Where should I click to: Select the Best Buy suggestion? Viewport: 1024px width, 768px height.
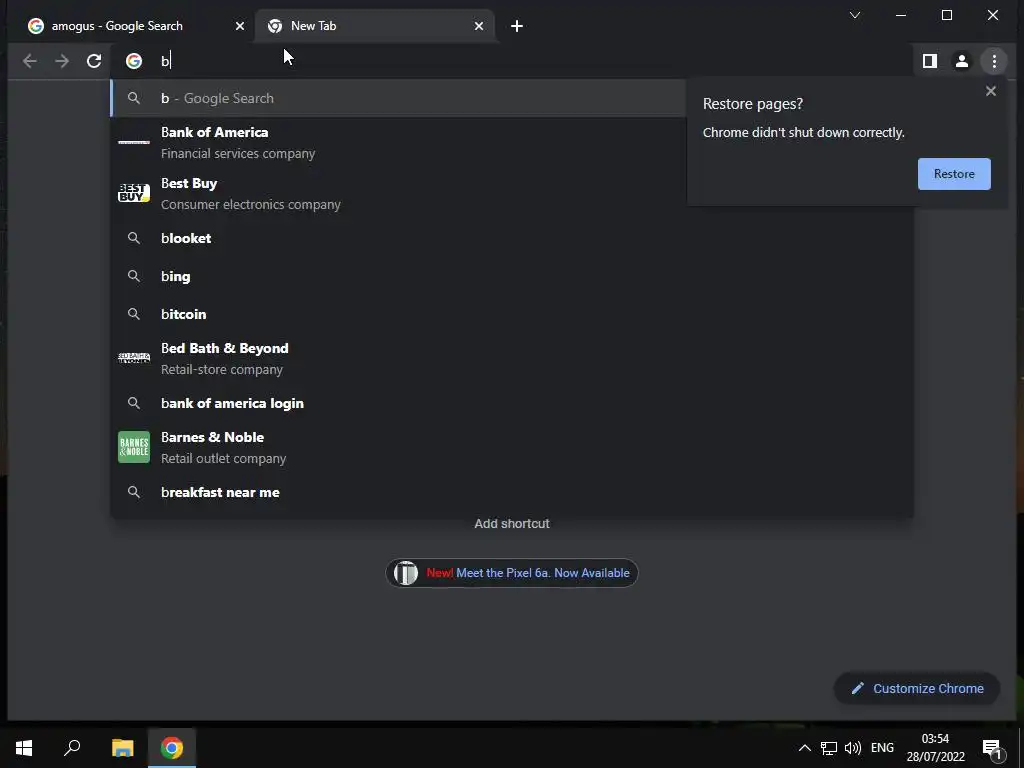pyautogui.click(x=398, y=193)
